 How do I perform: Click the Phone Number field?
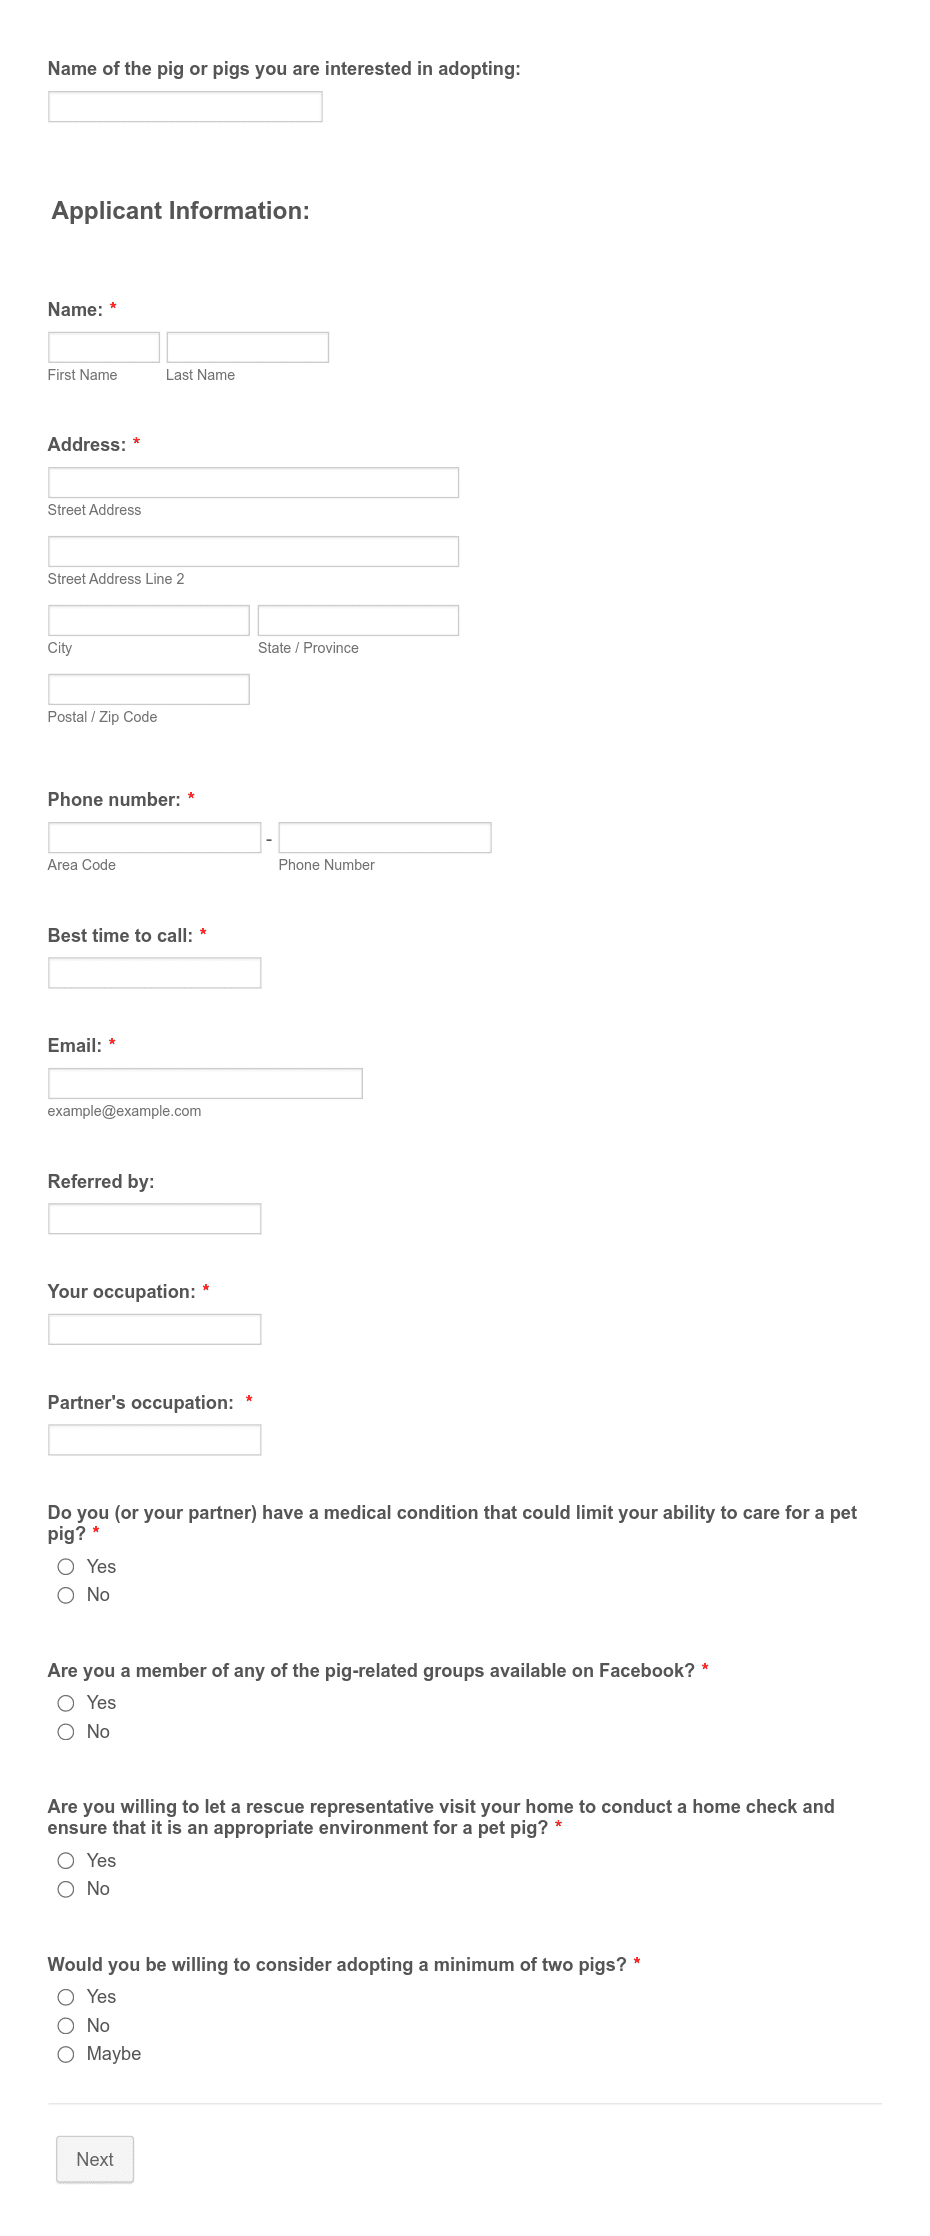[385, 837]
